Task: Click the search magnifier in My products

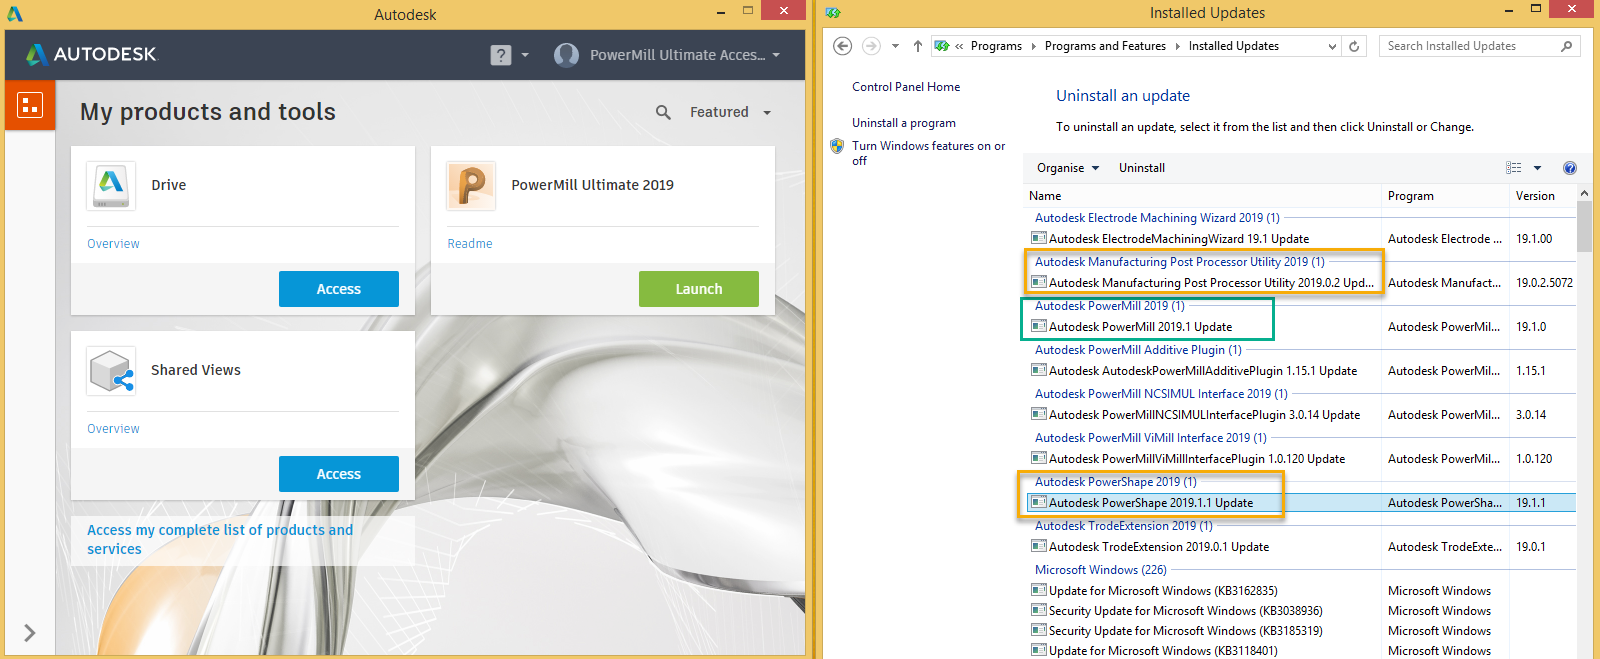Action: pyautogui.click(x=663, y=112)
